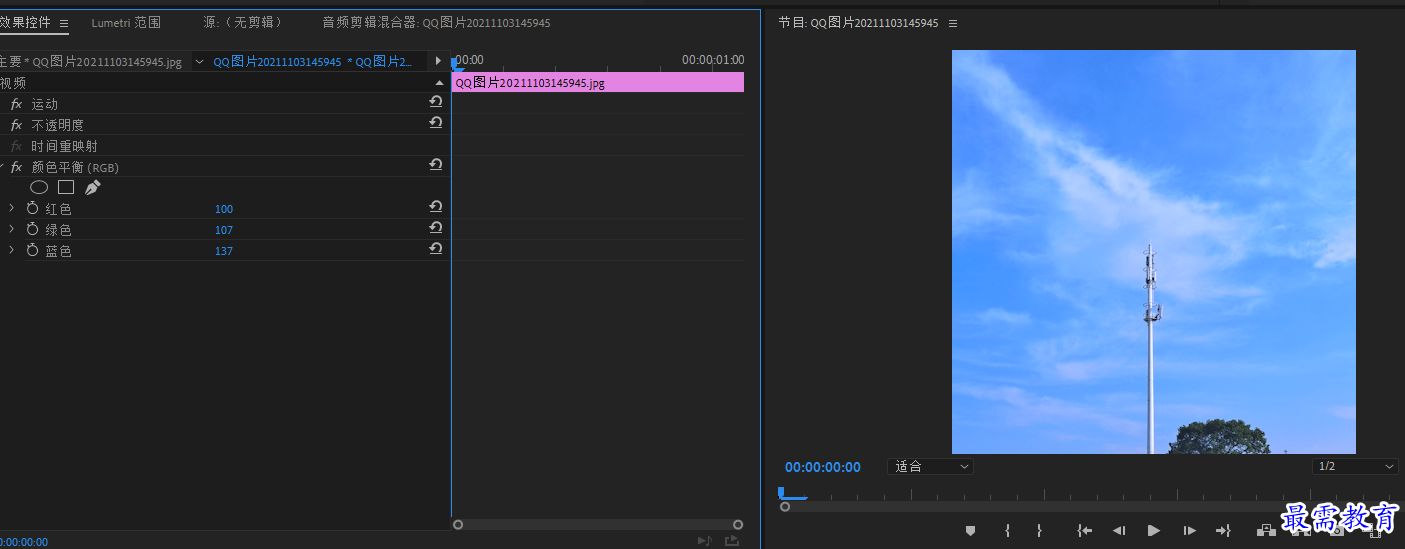Create an ellipse mask for 颜色平衡
Screen dimensions: 1405x549
pyautogui.click(x=39, y=187)
